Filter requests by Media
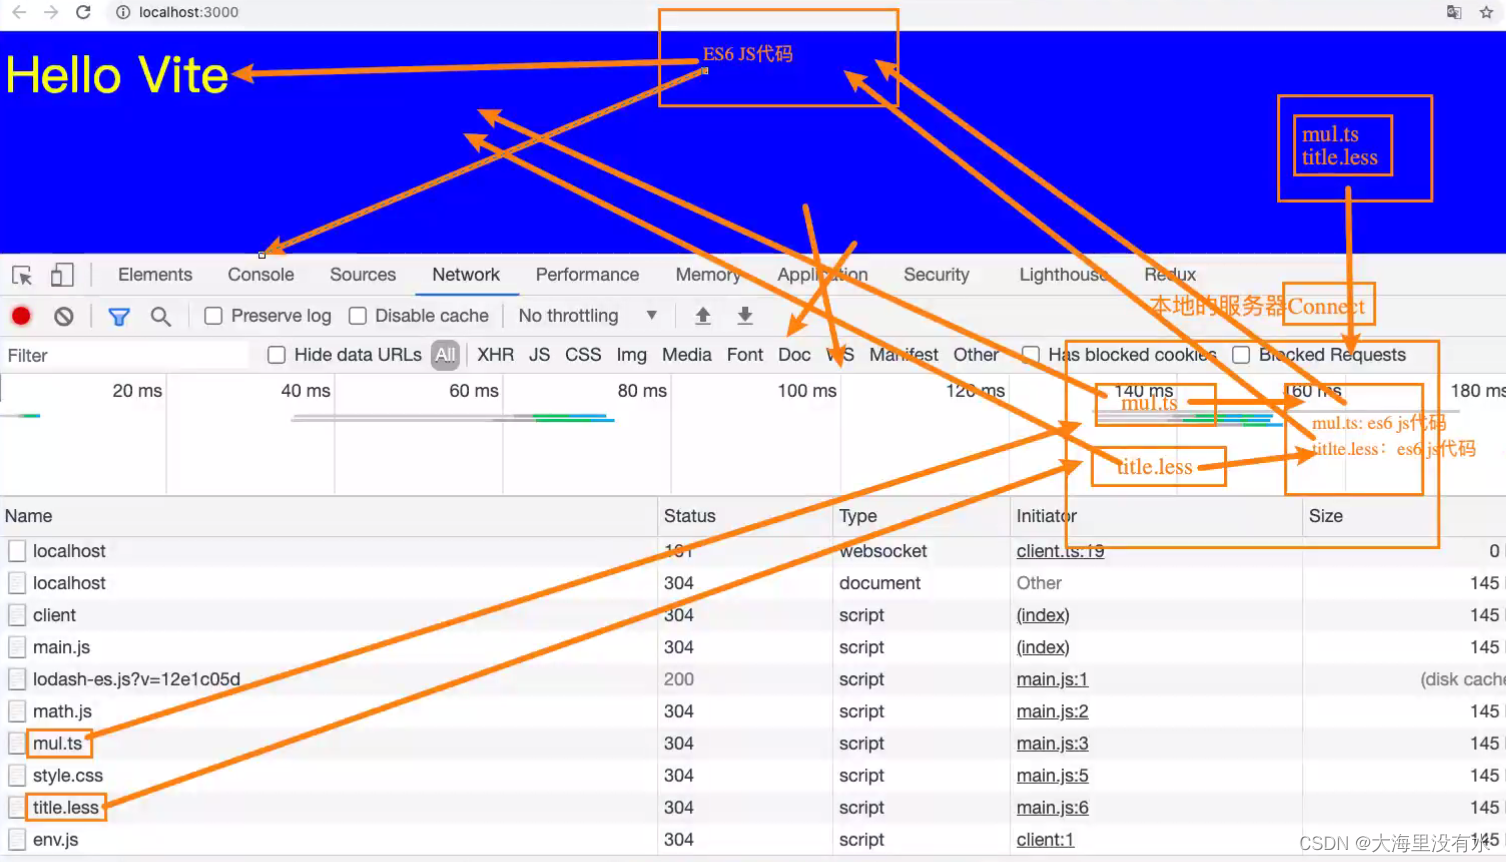 [687, 355]
